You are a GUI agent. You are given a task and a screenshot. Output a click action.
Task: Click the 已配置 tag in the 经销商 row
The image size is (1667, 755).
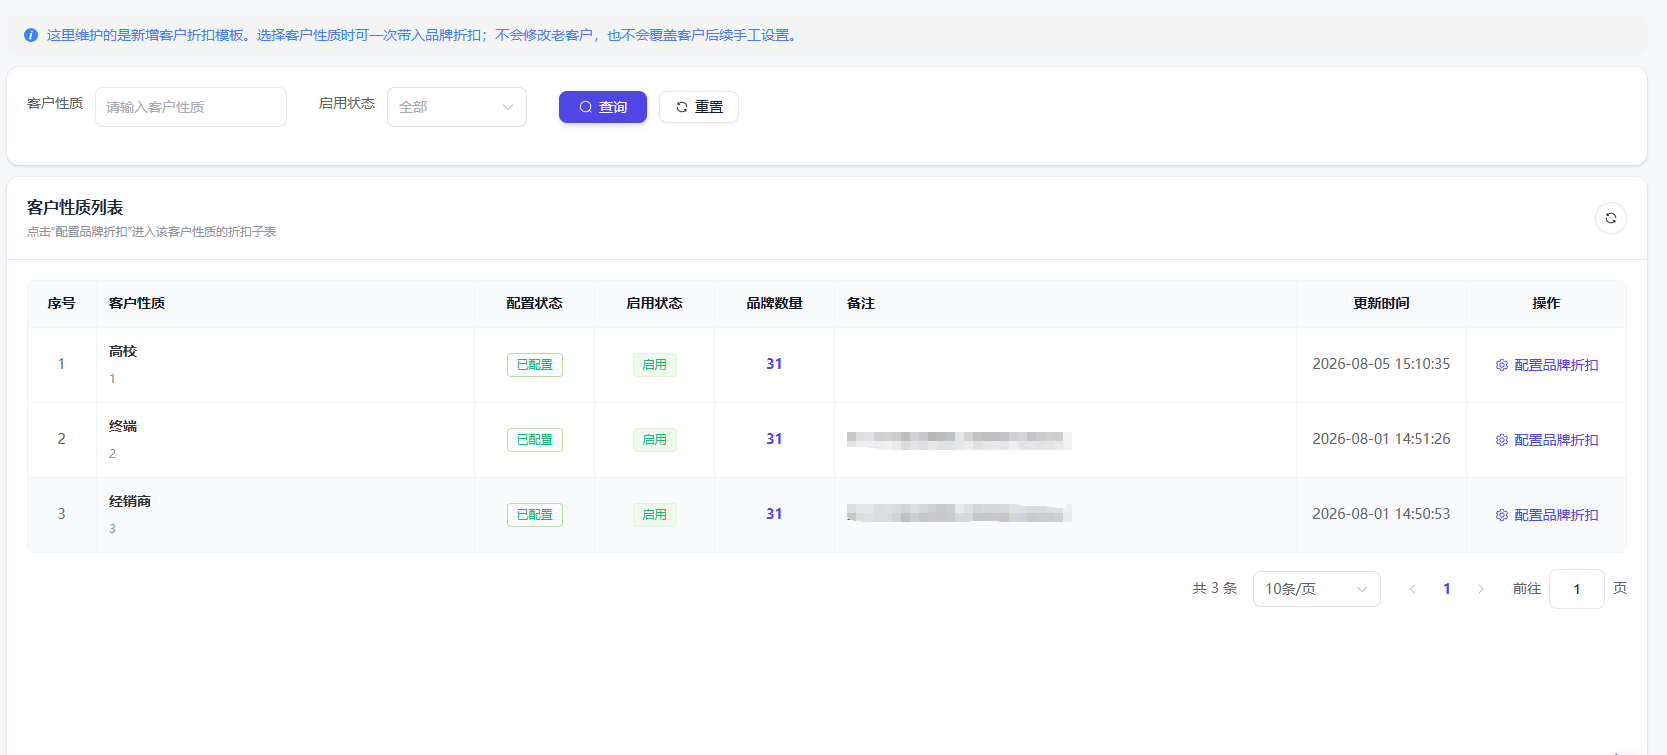(535, 515)
